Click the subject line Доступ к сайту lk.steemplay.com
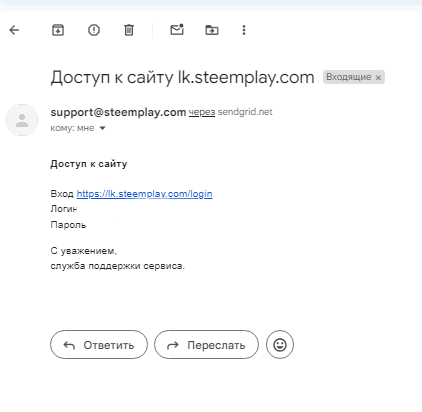422x412 pixels. pos(182,77)
